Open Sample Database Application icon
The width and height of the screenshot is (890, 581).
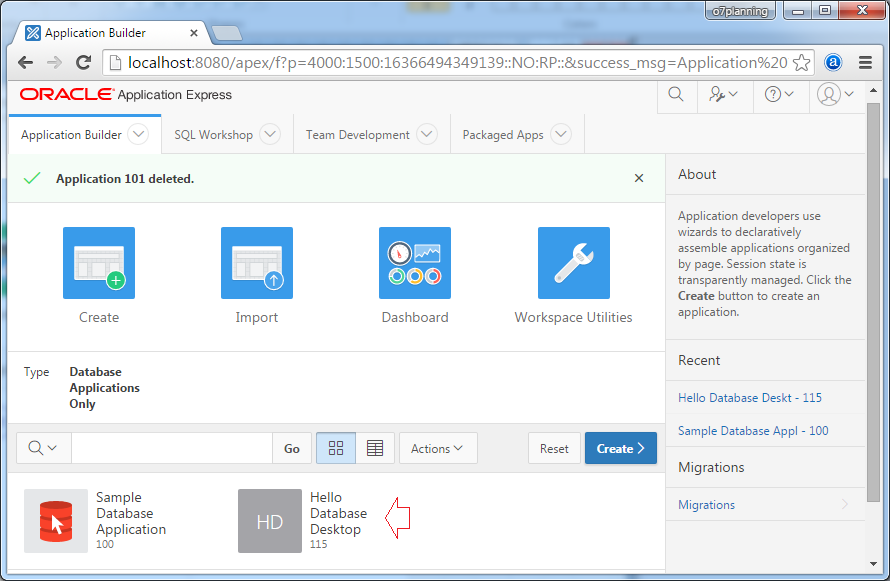tap(56, 521)
